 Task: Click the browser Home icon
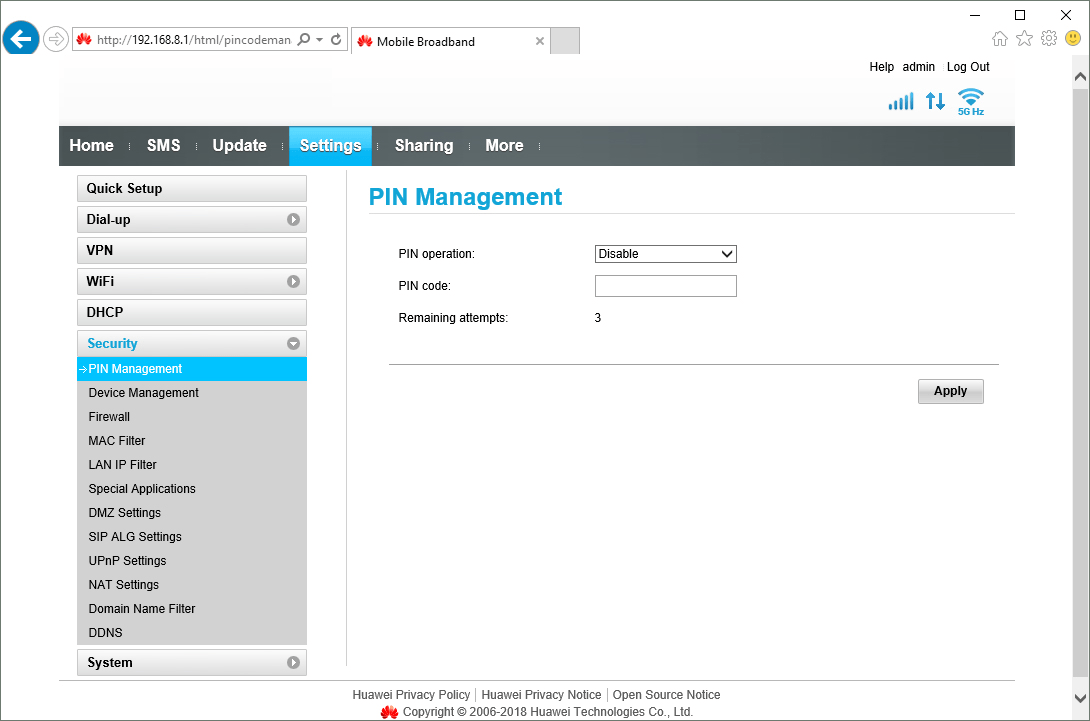click(x=1000, y=36)
